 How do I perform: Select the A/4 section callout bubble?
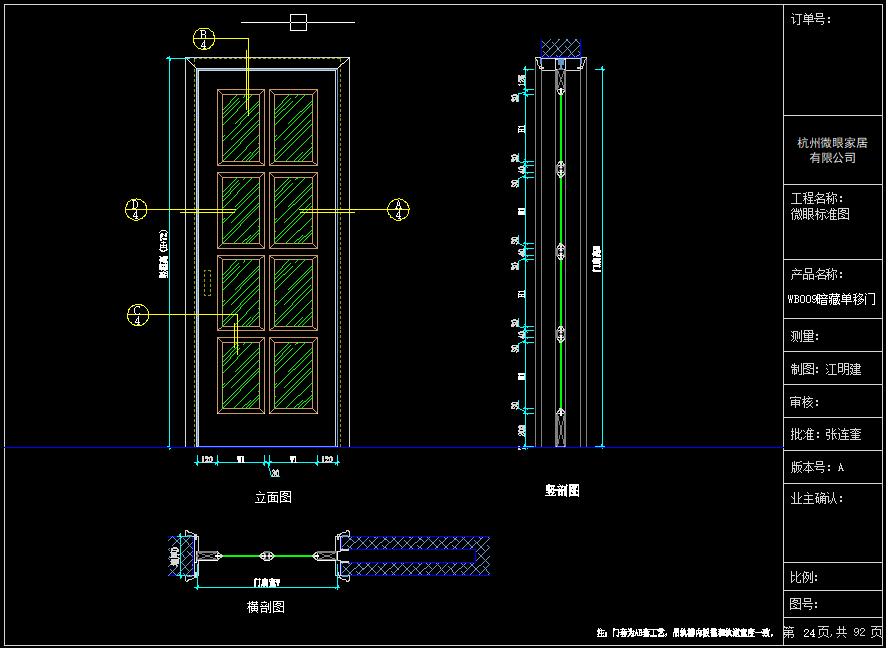pyautogui.click(x=399, y=210)
